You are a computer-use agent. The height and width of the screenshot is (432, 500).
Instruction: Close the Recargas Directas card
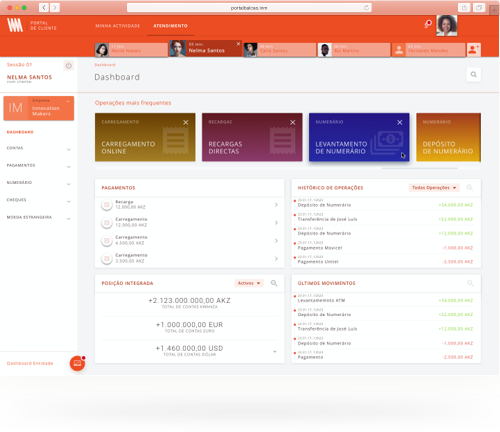coord(293,123)
